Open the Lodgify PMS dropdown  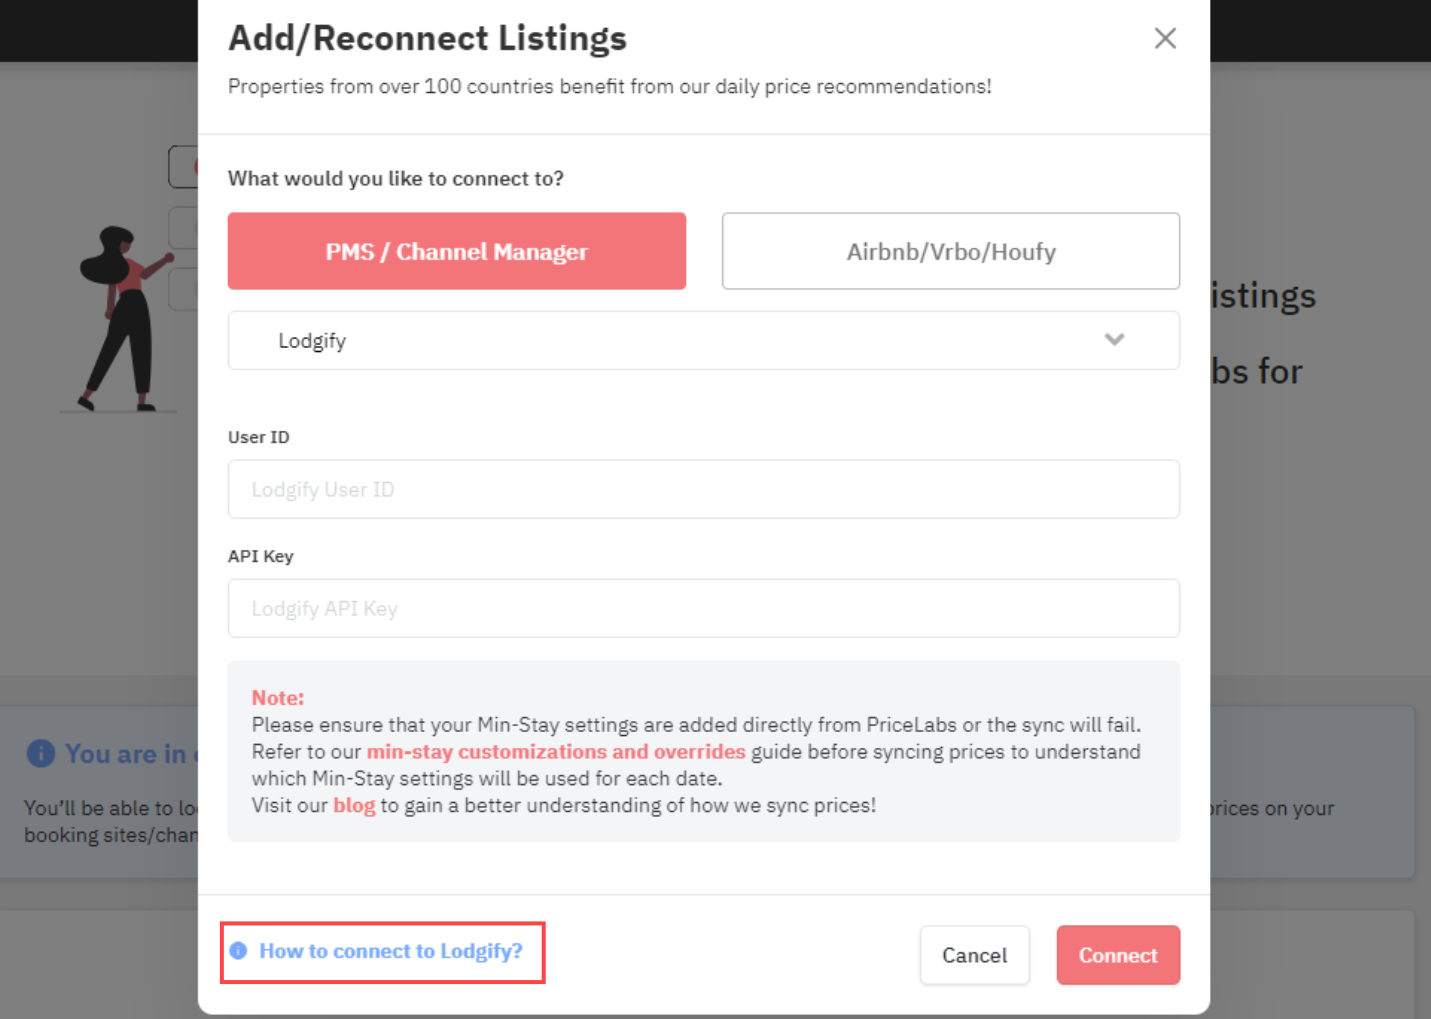pyautogui.click(x=704, y=340)
